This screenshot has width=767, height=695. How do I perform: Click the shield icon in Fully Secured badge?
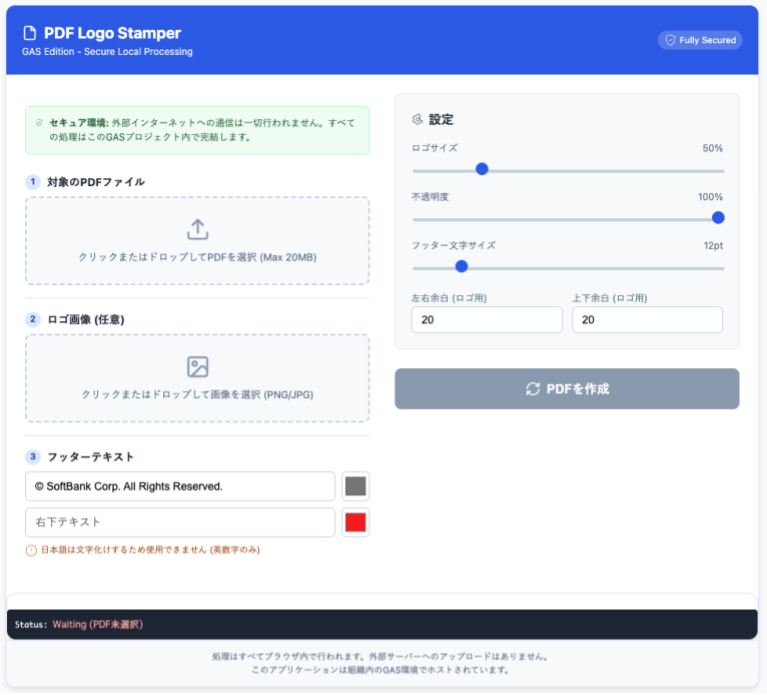pos(670,40)
